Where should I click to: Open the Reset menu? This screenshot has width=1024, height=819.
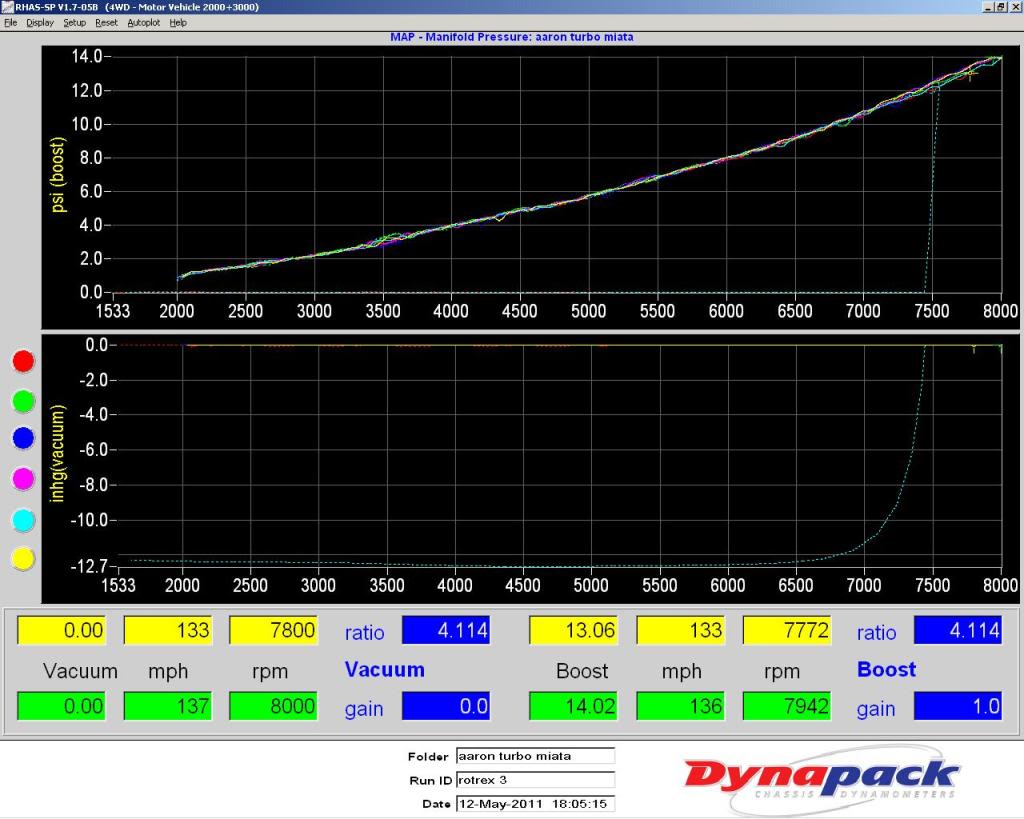(x=105, y=22)
